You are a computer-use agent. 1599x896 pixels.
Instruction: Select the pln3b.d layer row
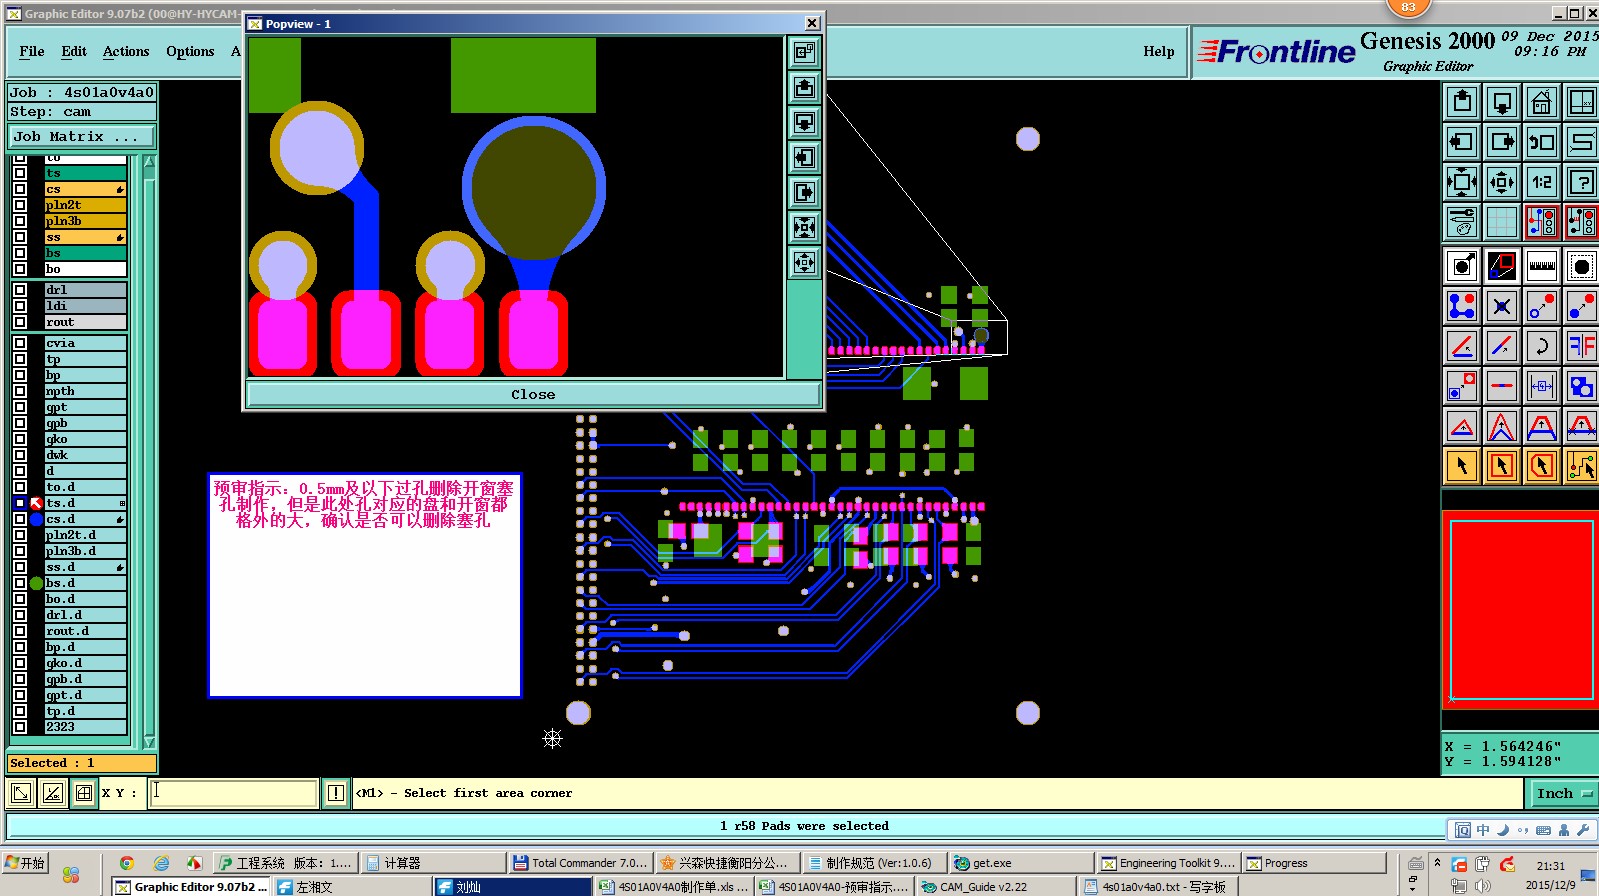point(85,551)
